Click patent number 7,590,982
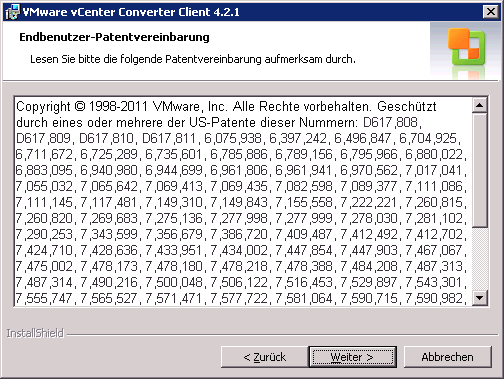 coord(434,298)
